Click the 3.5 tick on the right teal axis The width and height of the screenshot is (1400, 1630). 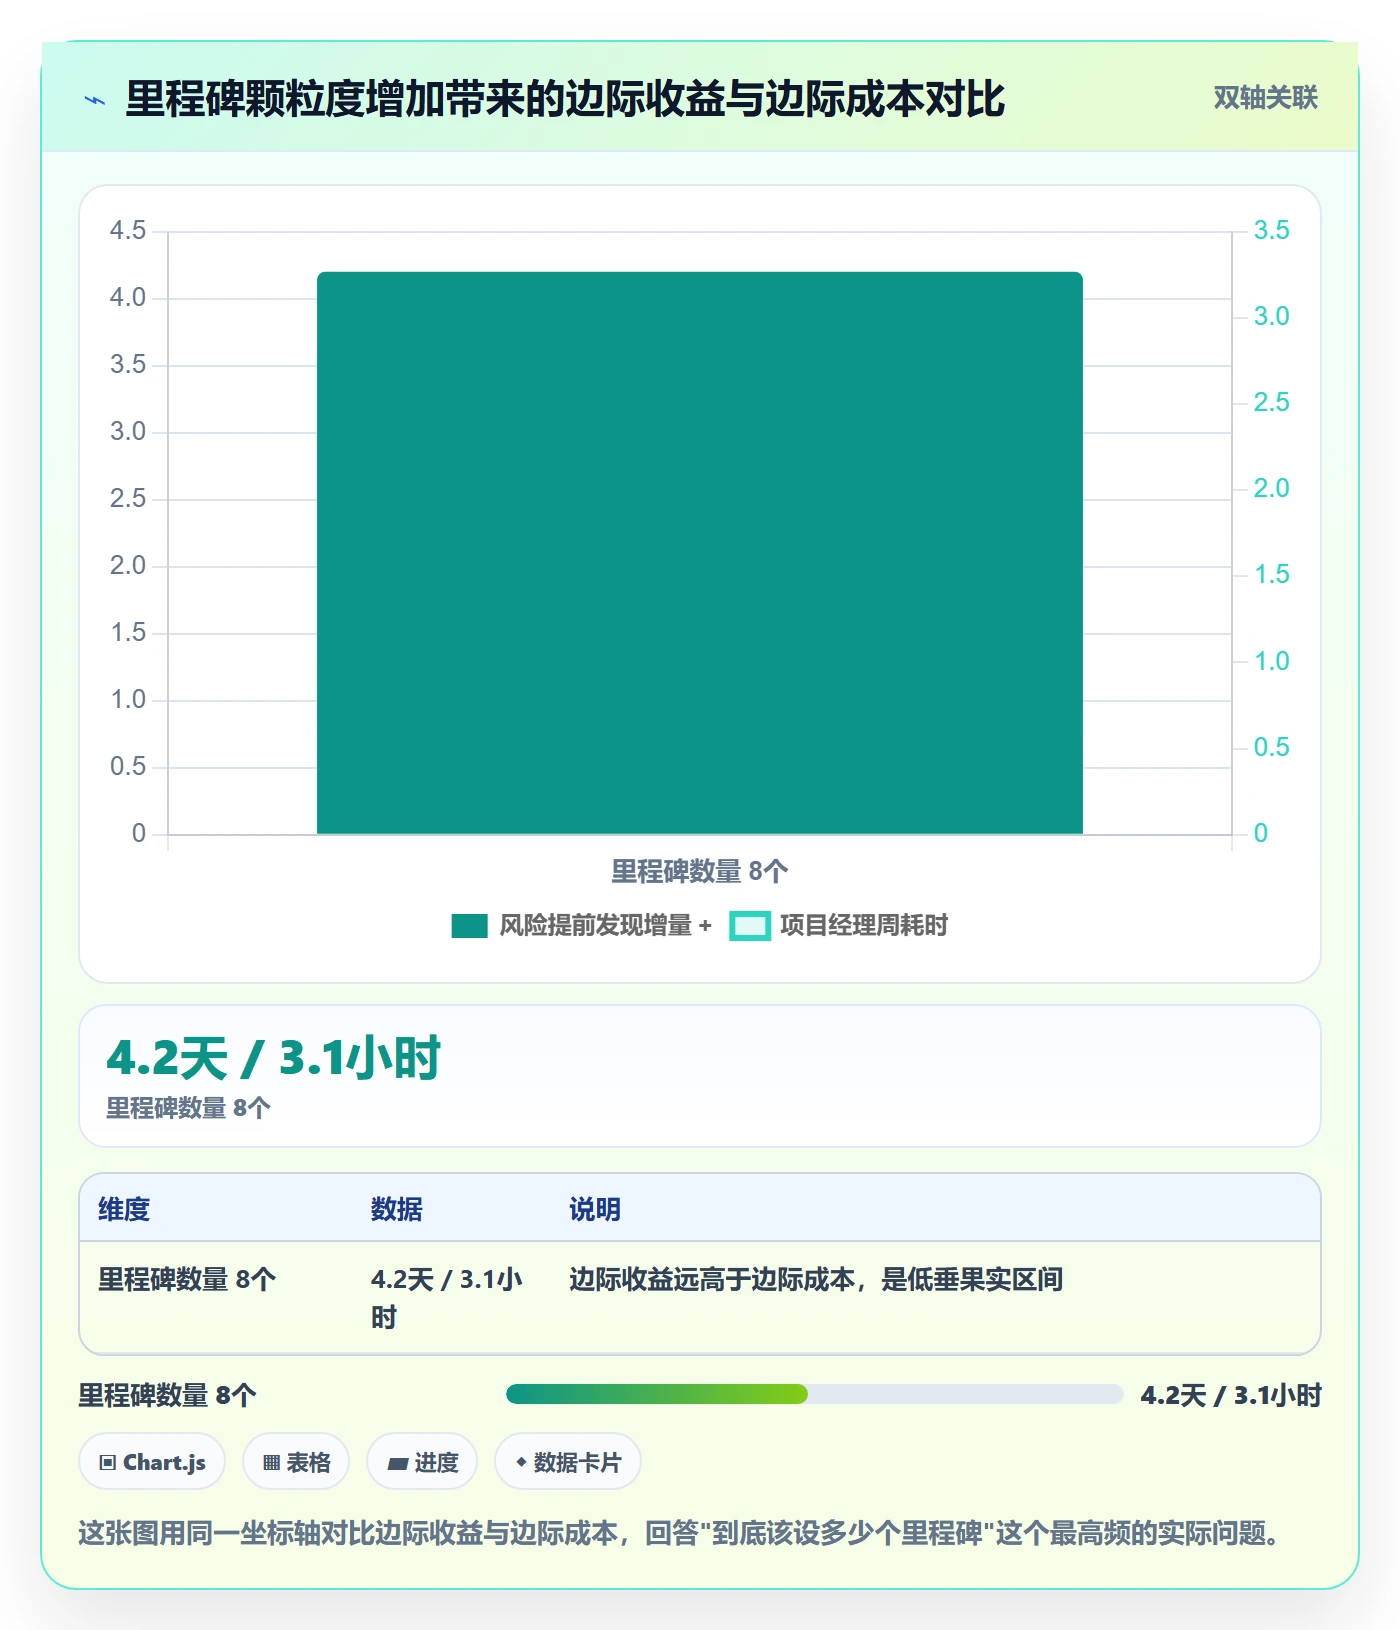click(x=1272, y=230)
